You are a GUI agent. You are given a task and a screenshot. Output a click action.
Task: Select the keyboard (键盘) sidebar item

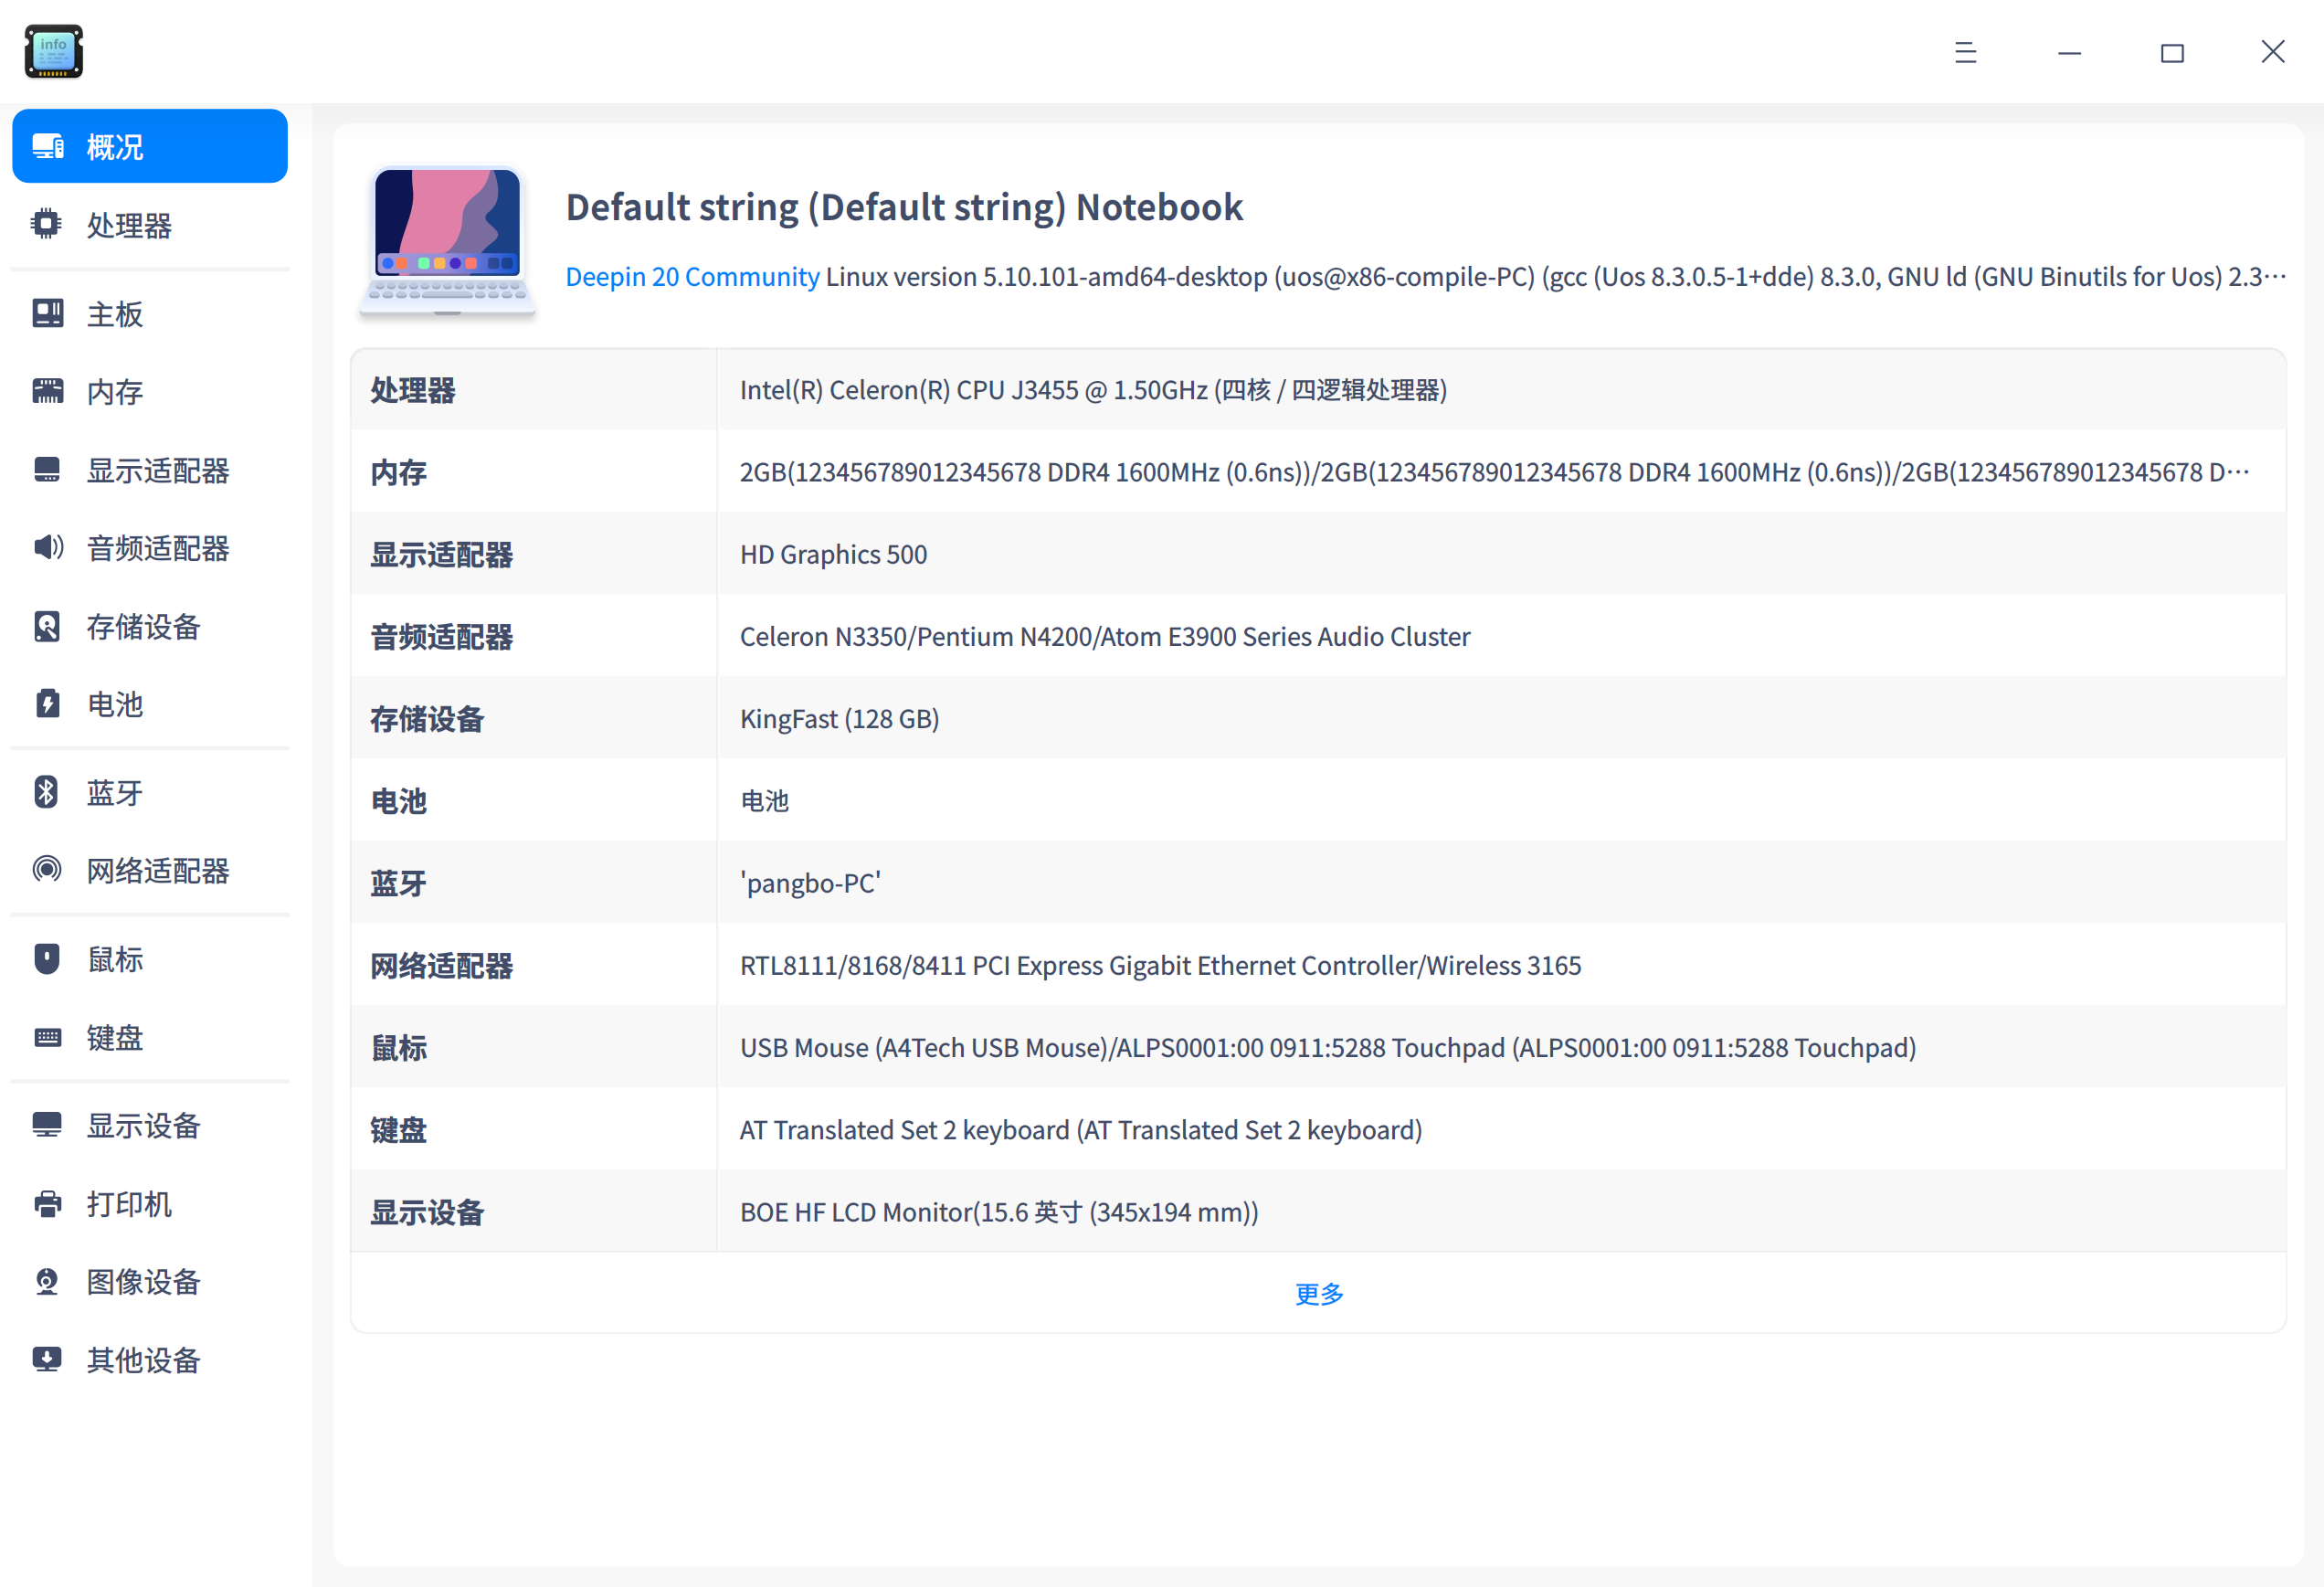click(114, 1037)
